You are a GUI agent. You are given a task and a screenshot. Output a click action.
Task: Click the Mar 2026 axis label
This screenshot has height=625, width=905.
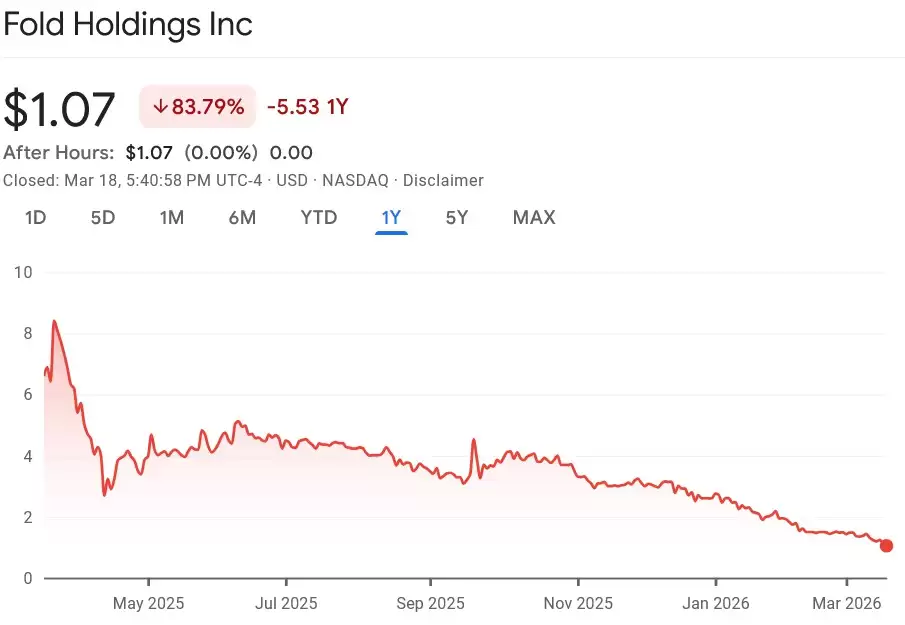point(845,603)
